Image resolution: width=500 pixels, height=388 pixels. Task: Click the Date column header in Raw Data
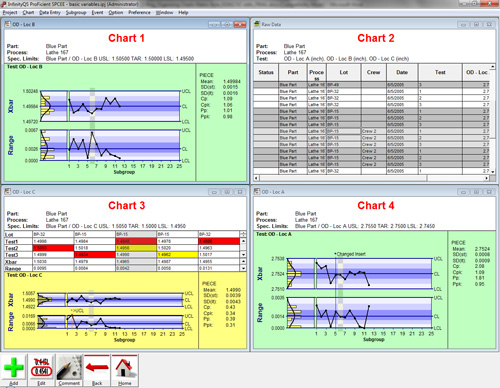[402, 72]
